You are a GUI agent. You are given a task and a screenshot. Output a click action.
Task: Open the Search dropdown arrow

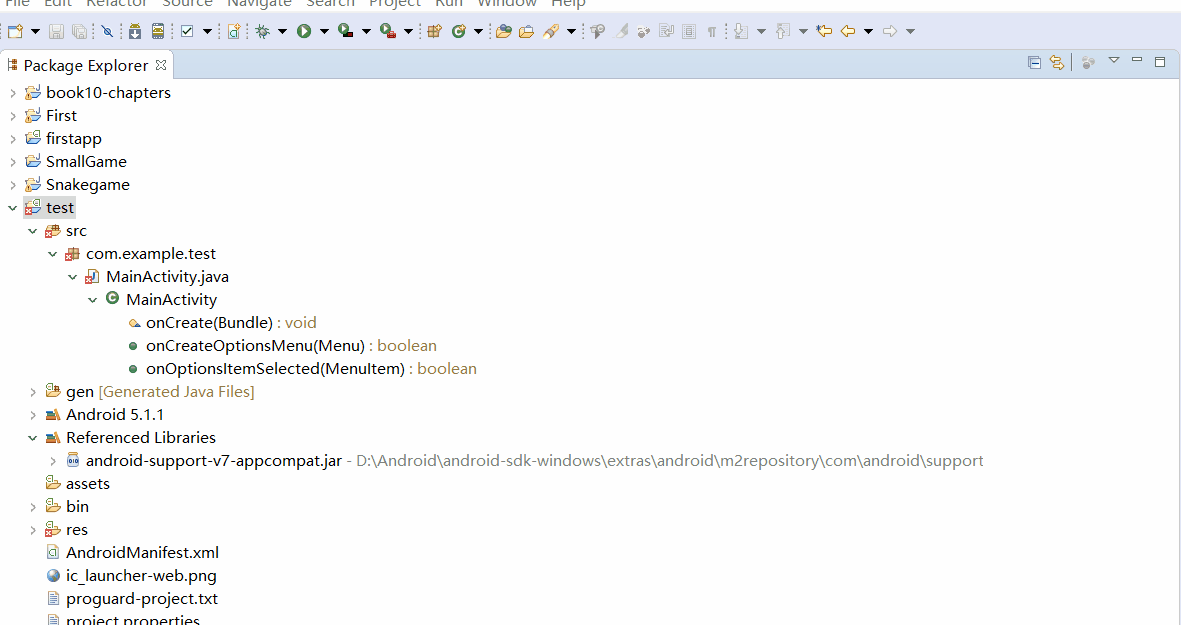pos(572,32)
